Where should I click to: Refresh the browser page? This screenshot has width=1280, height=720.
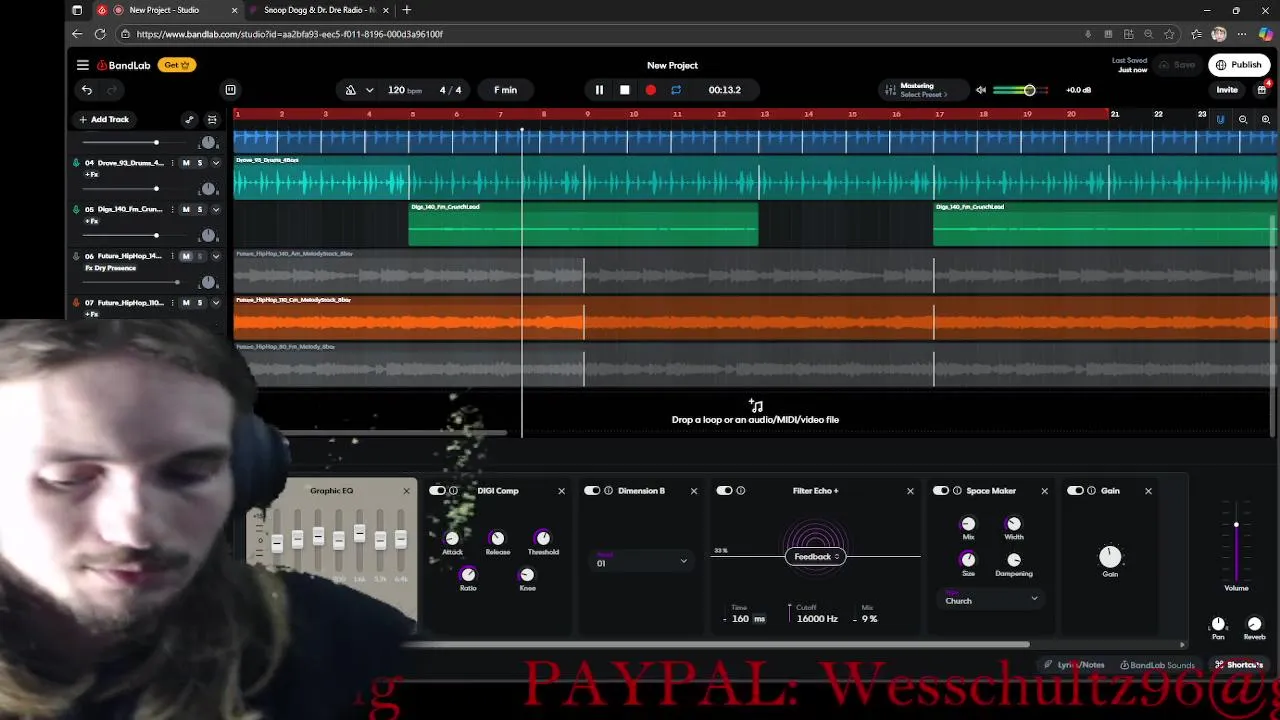[100, 34]
